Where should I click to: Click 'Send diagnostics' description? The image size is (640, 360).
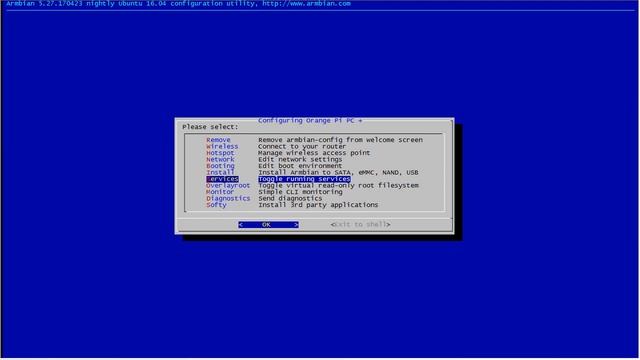pyautogui.click(x=290, y=198)
